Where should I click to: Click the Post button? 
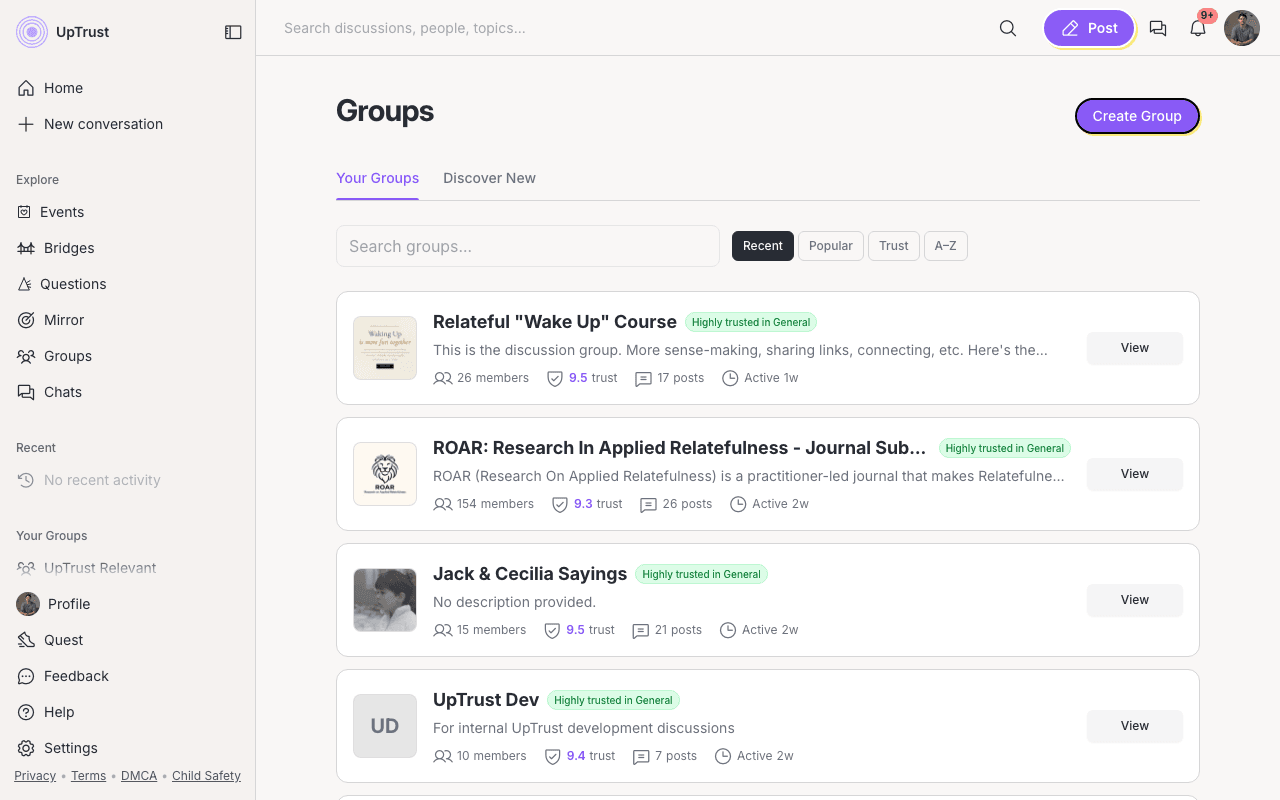(1089, 28)
